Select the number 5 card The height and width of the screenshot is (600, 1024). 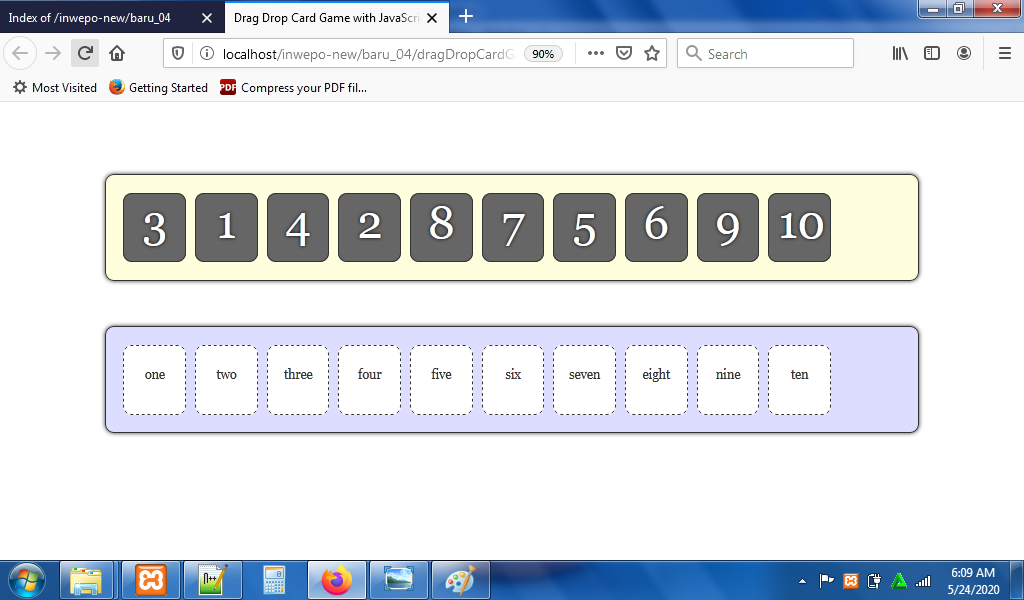584,227
